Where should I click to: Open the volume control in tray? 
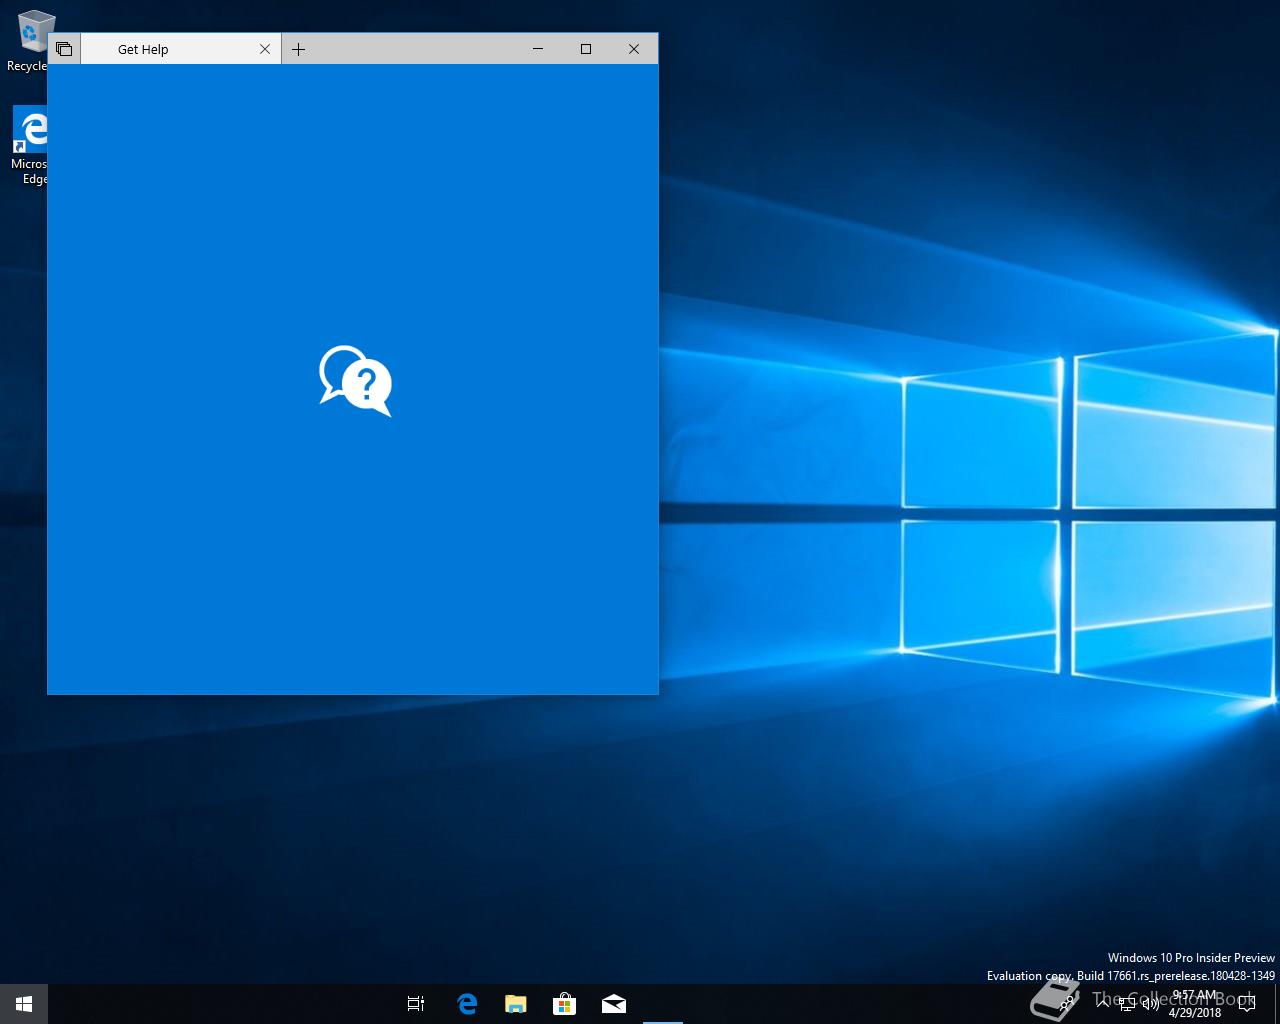click(x=1151, y=1004)
